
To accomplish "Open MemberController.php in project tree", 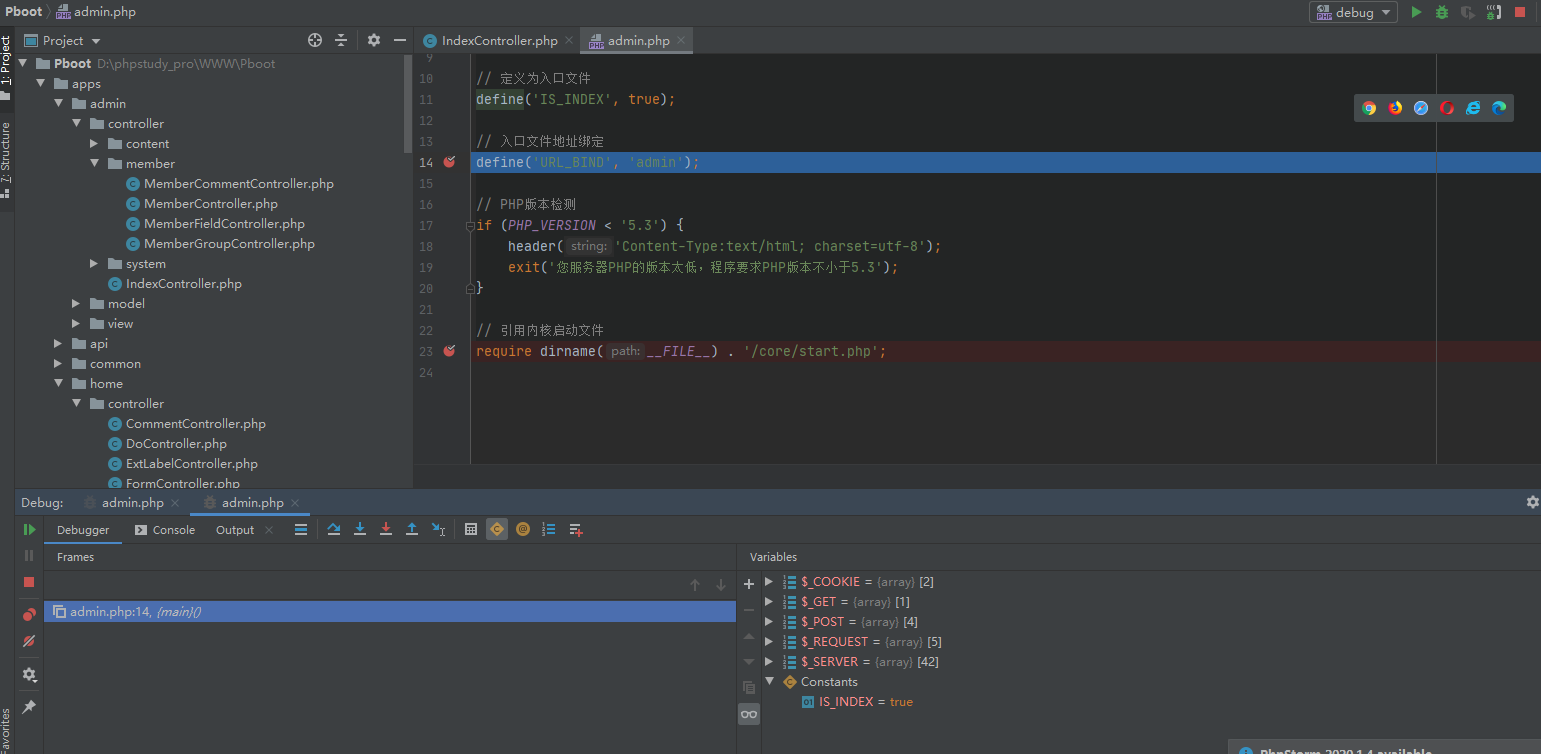I will coord(211,204).
